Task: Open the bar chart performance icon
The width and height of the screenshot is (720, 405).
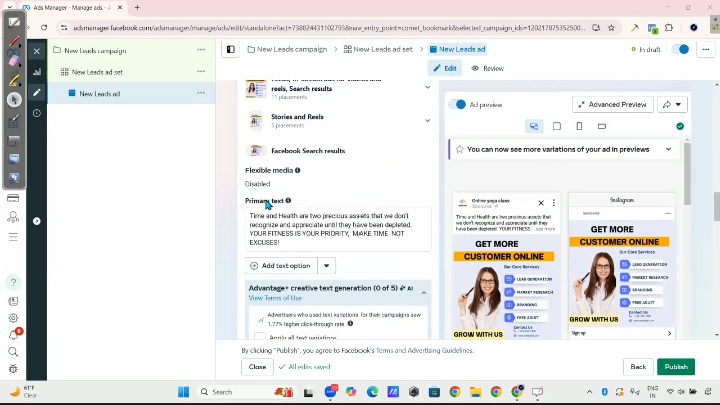Action: 37,72
